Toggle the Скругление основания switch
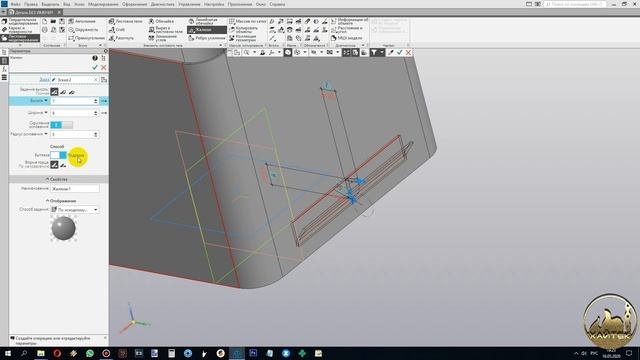Screen dimensions: 640x360 point(62,124)
